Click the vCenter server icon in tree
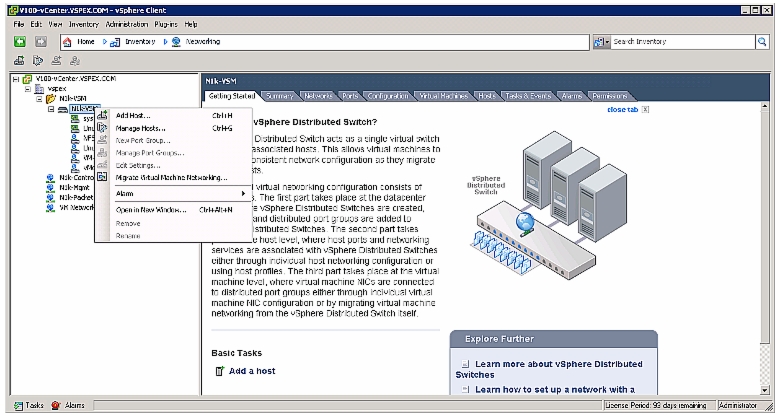Viewport: 781px width, 415px height. point(27,79)
